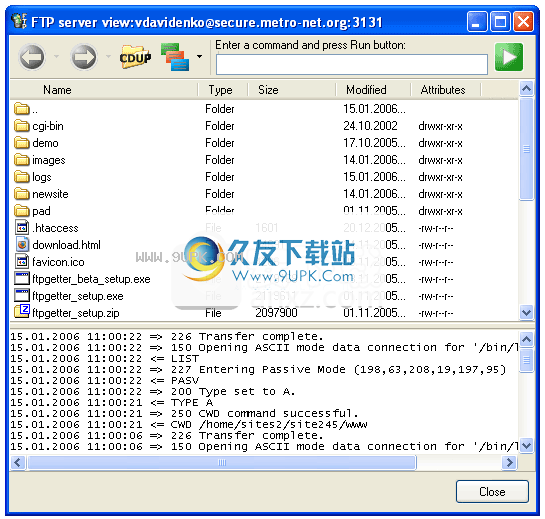
Task: Select the ftpgetter_setup.zip file icon
Action: pyautogui.click(x=22, y=311)
